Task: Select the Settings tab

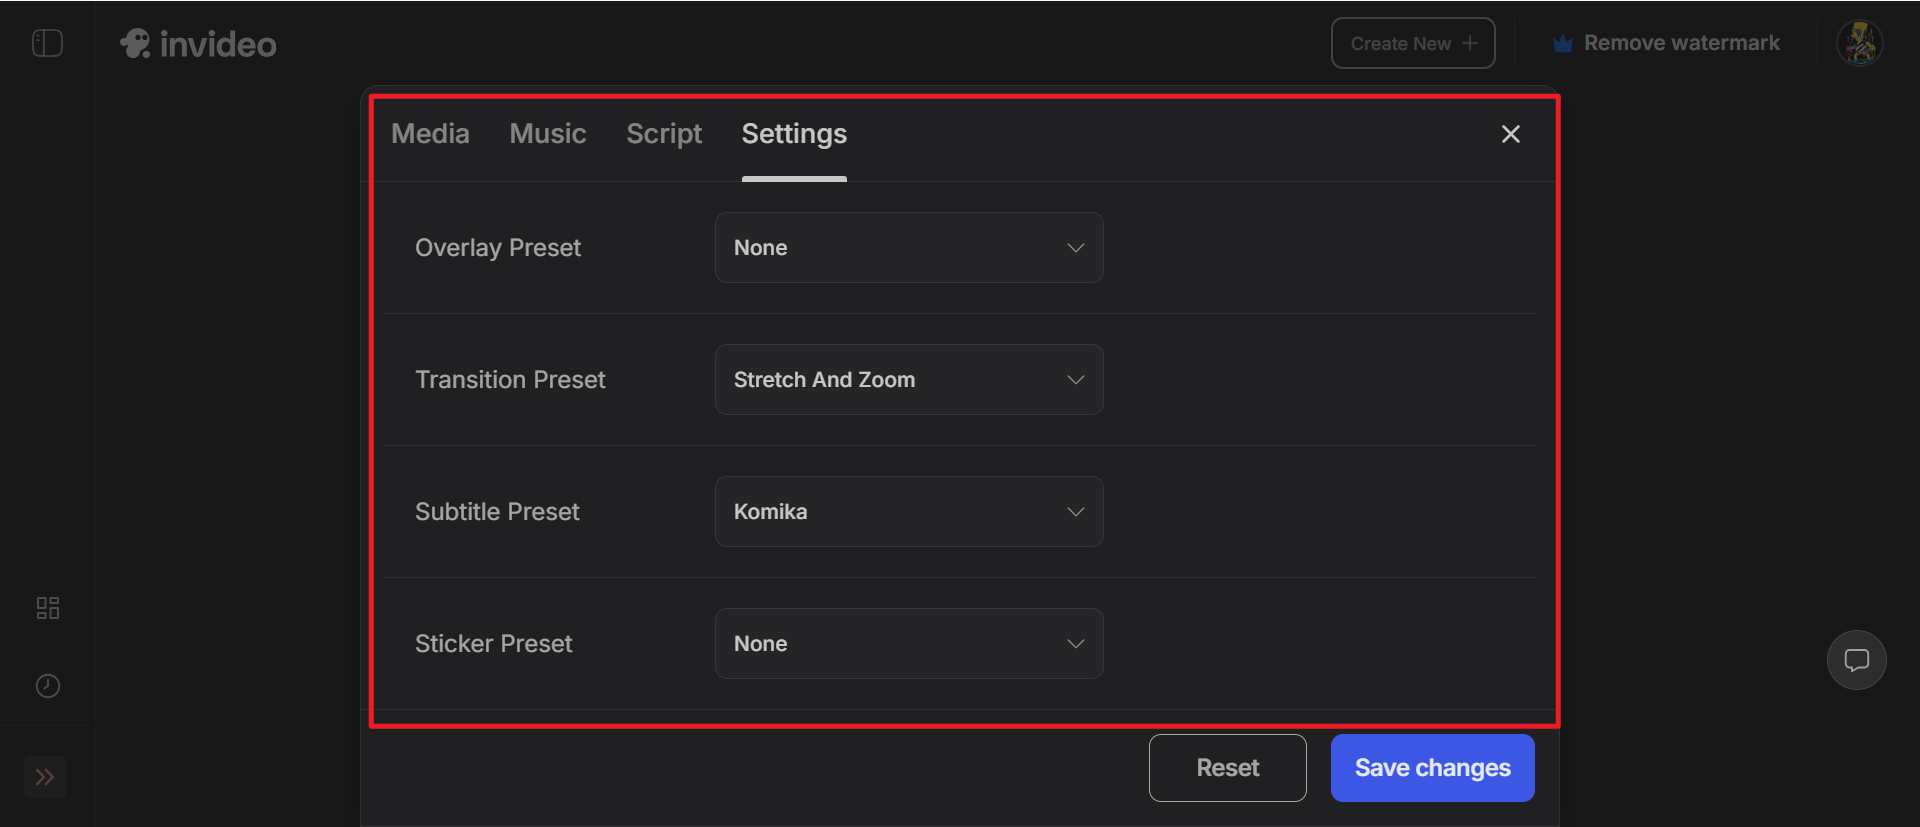Action: point(794,134)
